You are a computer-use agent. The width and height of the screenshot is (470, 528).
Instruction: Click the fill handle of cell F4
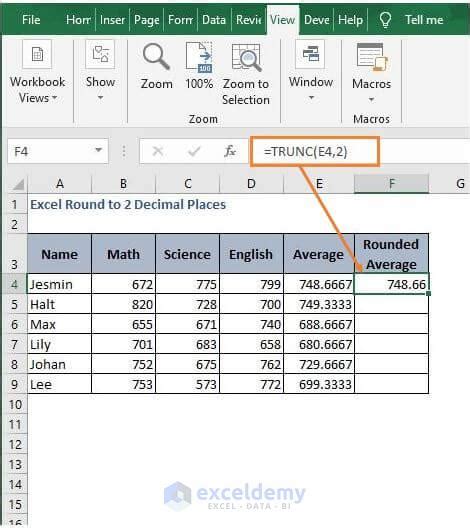pos(428,293)
